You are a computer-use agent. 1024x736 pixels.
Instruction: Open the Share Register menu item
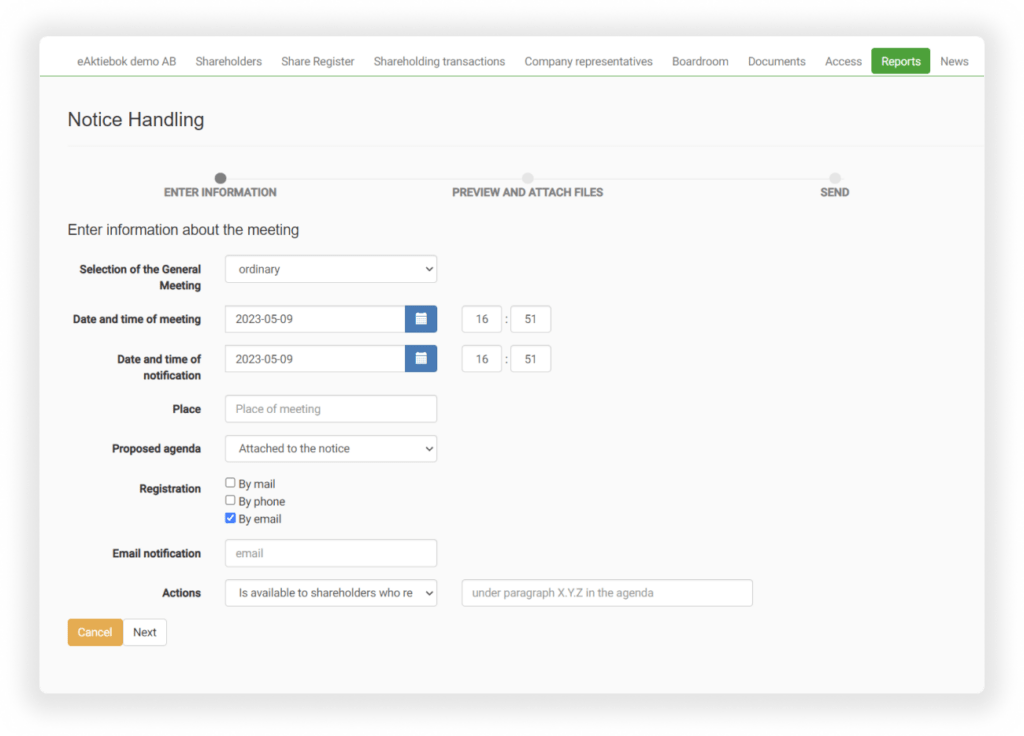[x=317, y=61]
